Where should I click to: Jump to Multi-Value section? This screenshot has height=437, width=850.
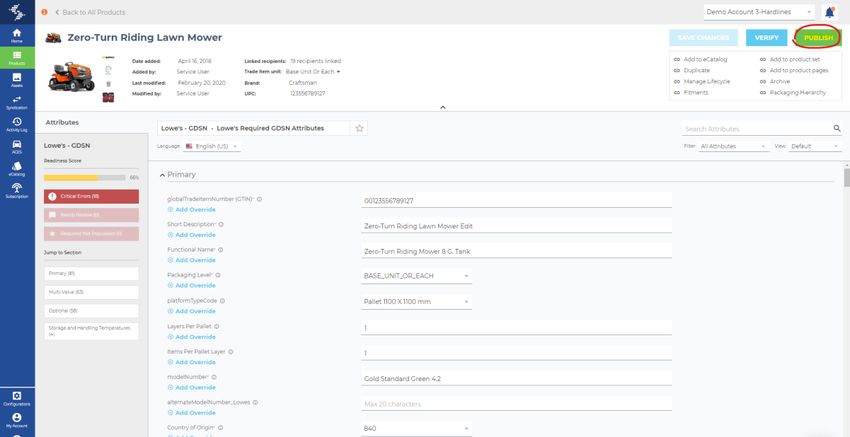tap(91, 292)
